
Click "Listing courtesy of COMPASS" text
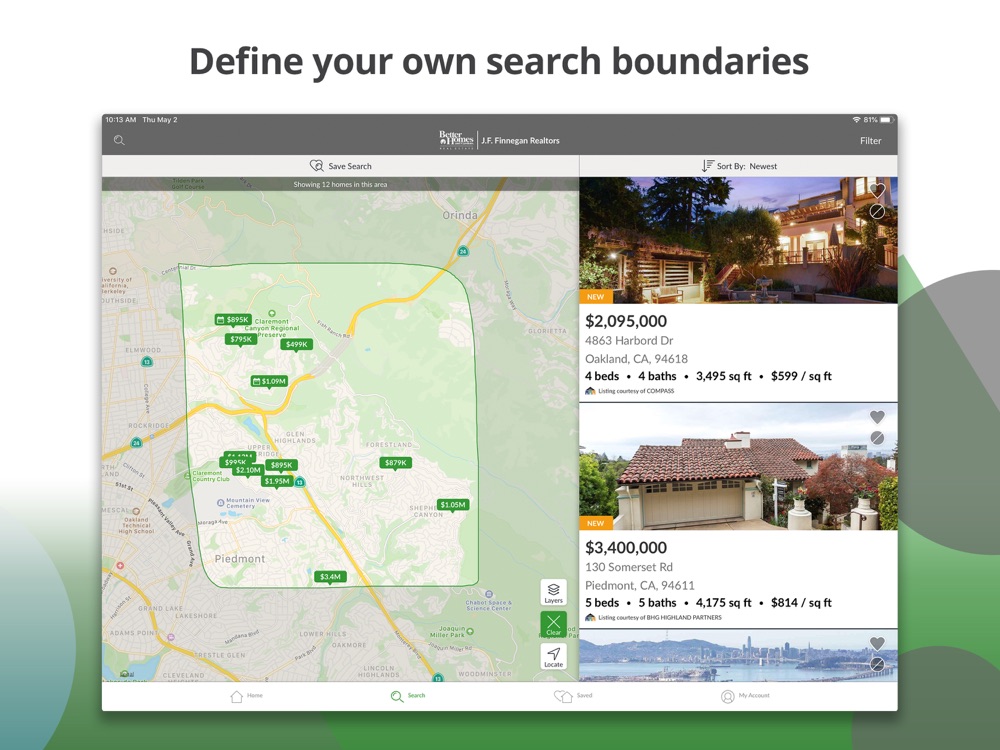point(636,391)
